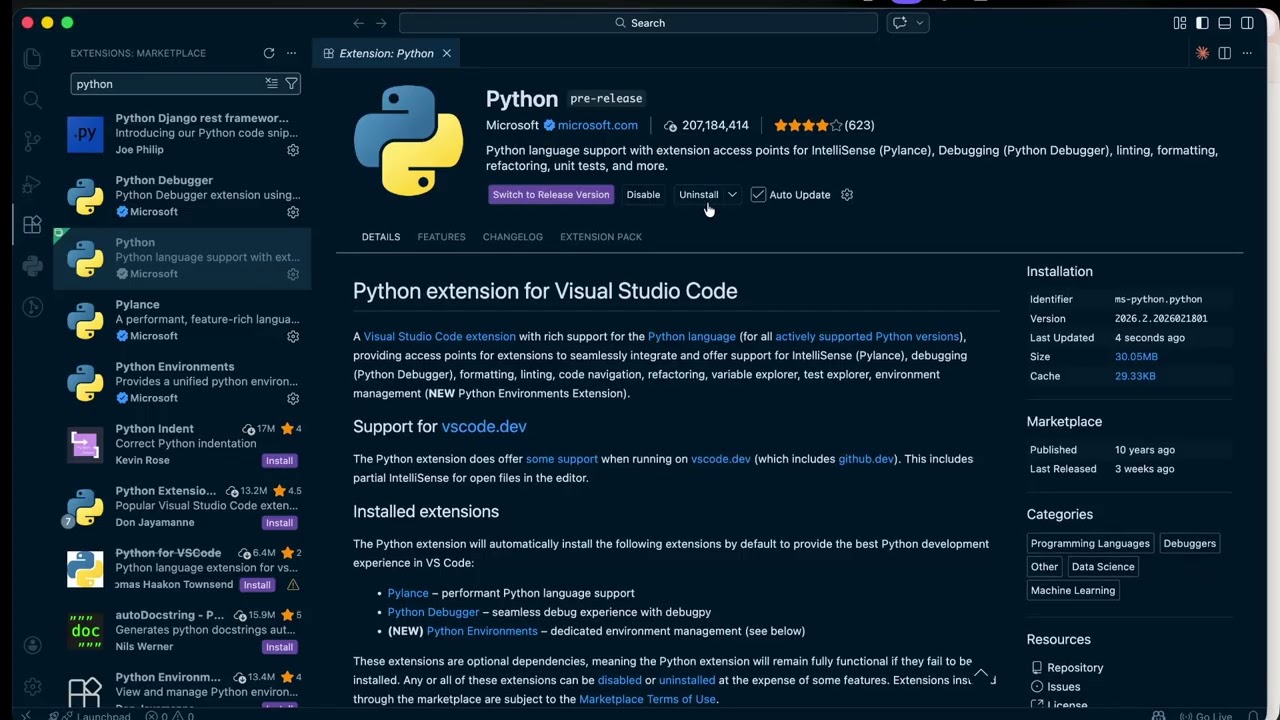Click the Programming Languages category tag

pyautogui.click(x=1090, y=543)
